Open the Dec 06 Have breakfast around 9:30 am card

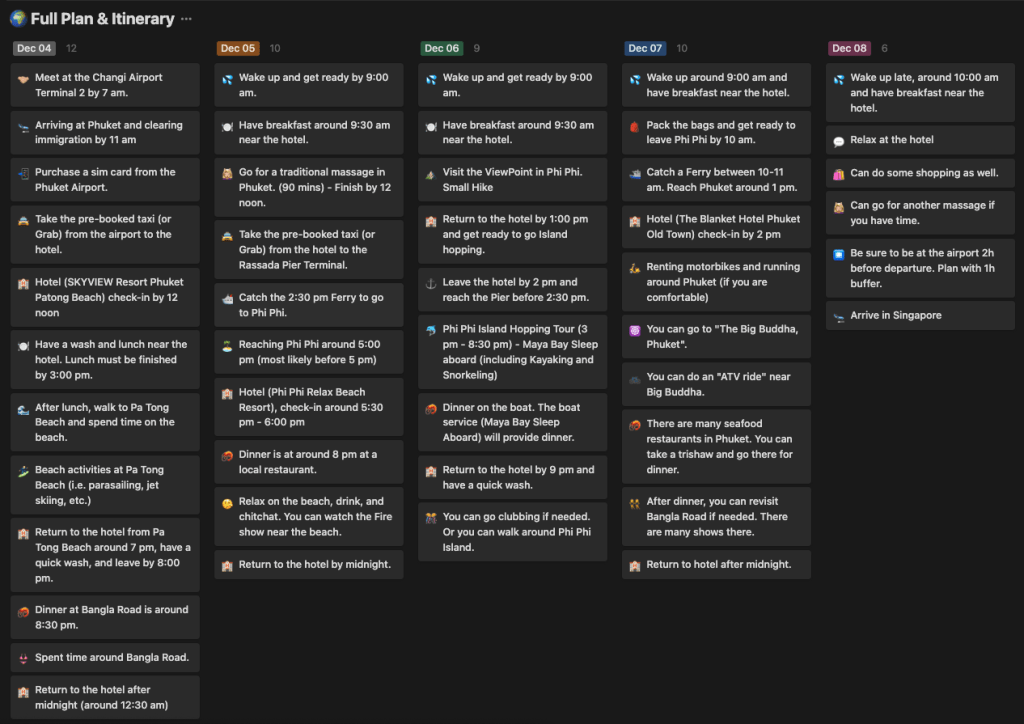(x=513, y=133)
